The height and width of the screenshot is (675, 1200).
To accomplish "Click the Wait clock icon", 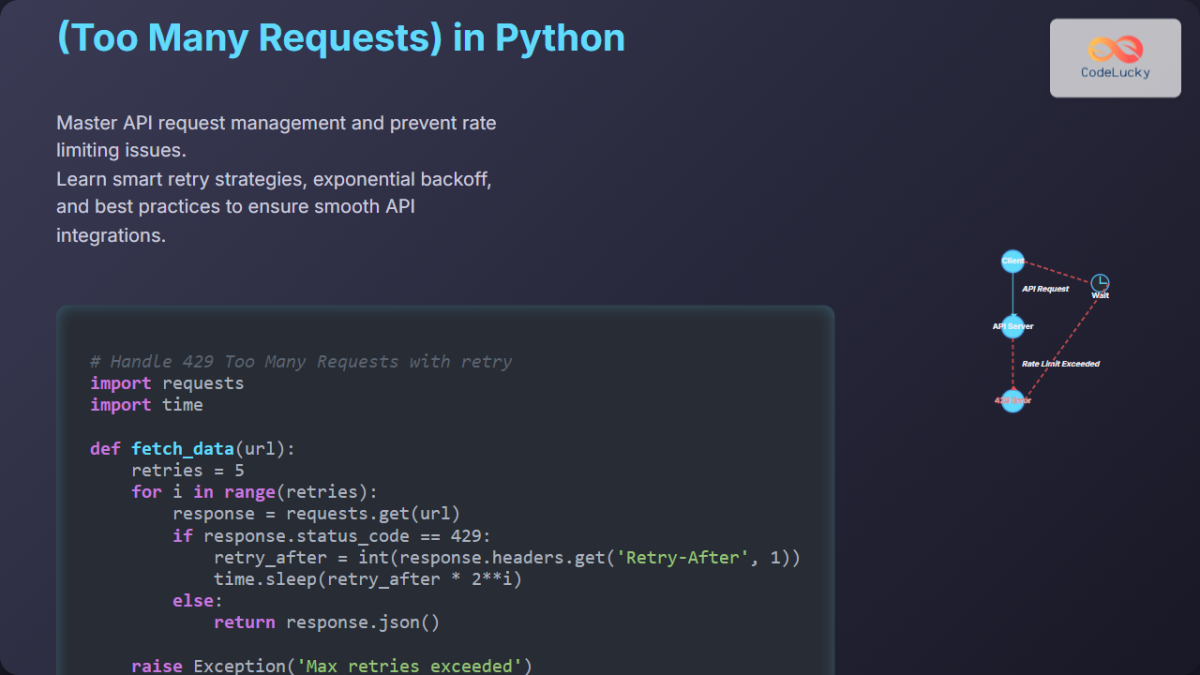I will [1099, 283].
